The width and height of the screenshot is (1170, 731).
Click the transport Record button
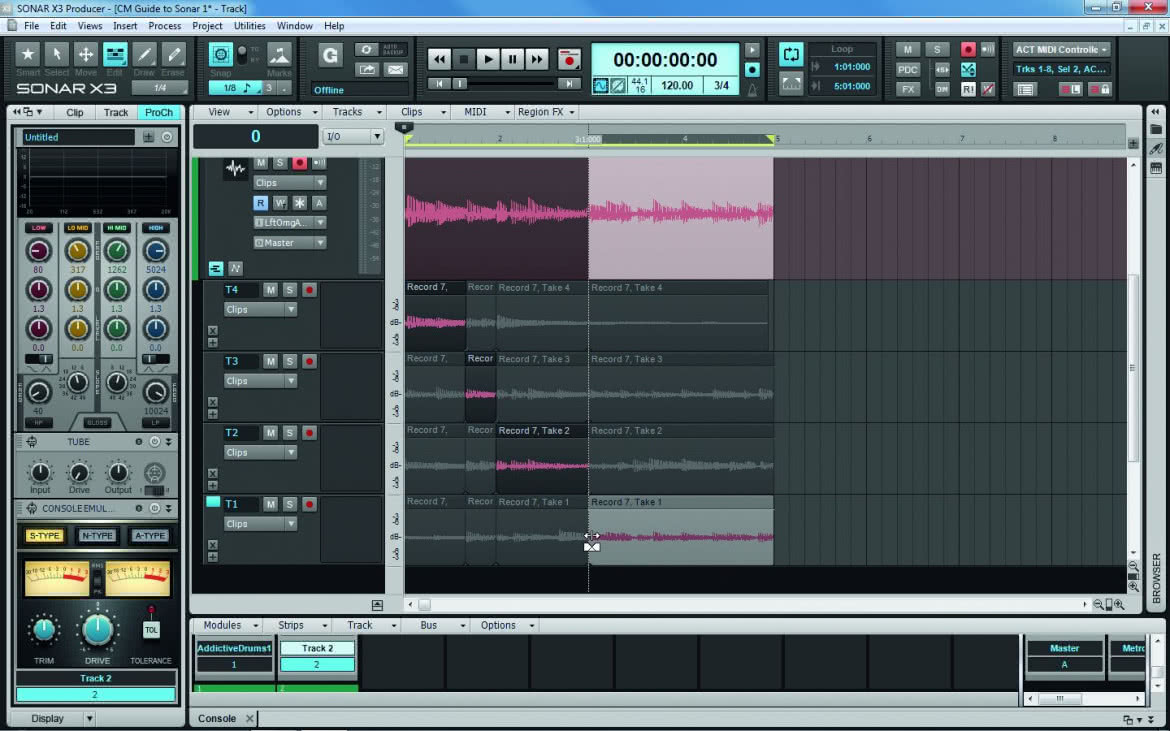click(569, 59)
